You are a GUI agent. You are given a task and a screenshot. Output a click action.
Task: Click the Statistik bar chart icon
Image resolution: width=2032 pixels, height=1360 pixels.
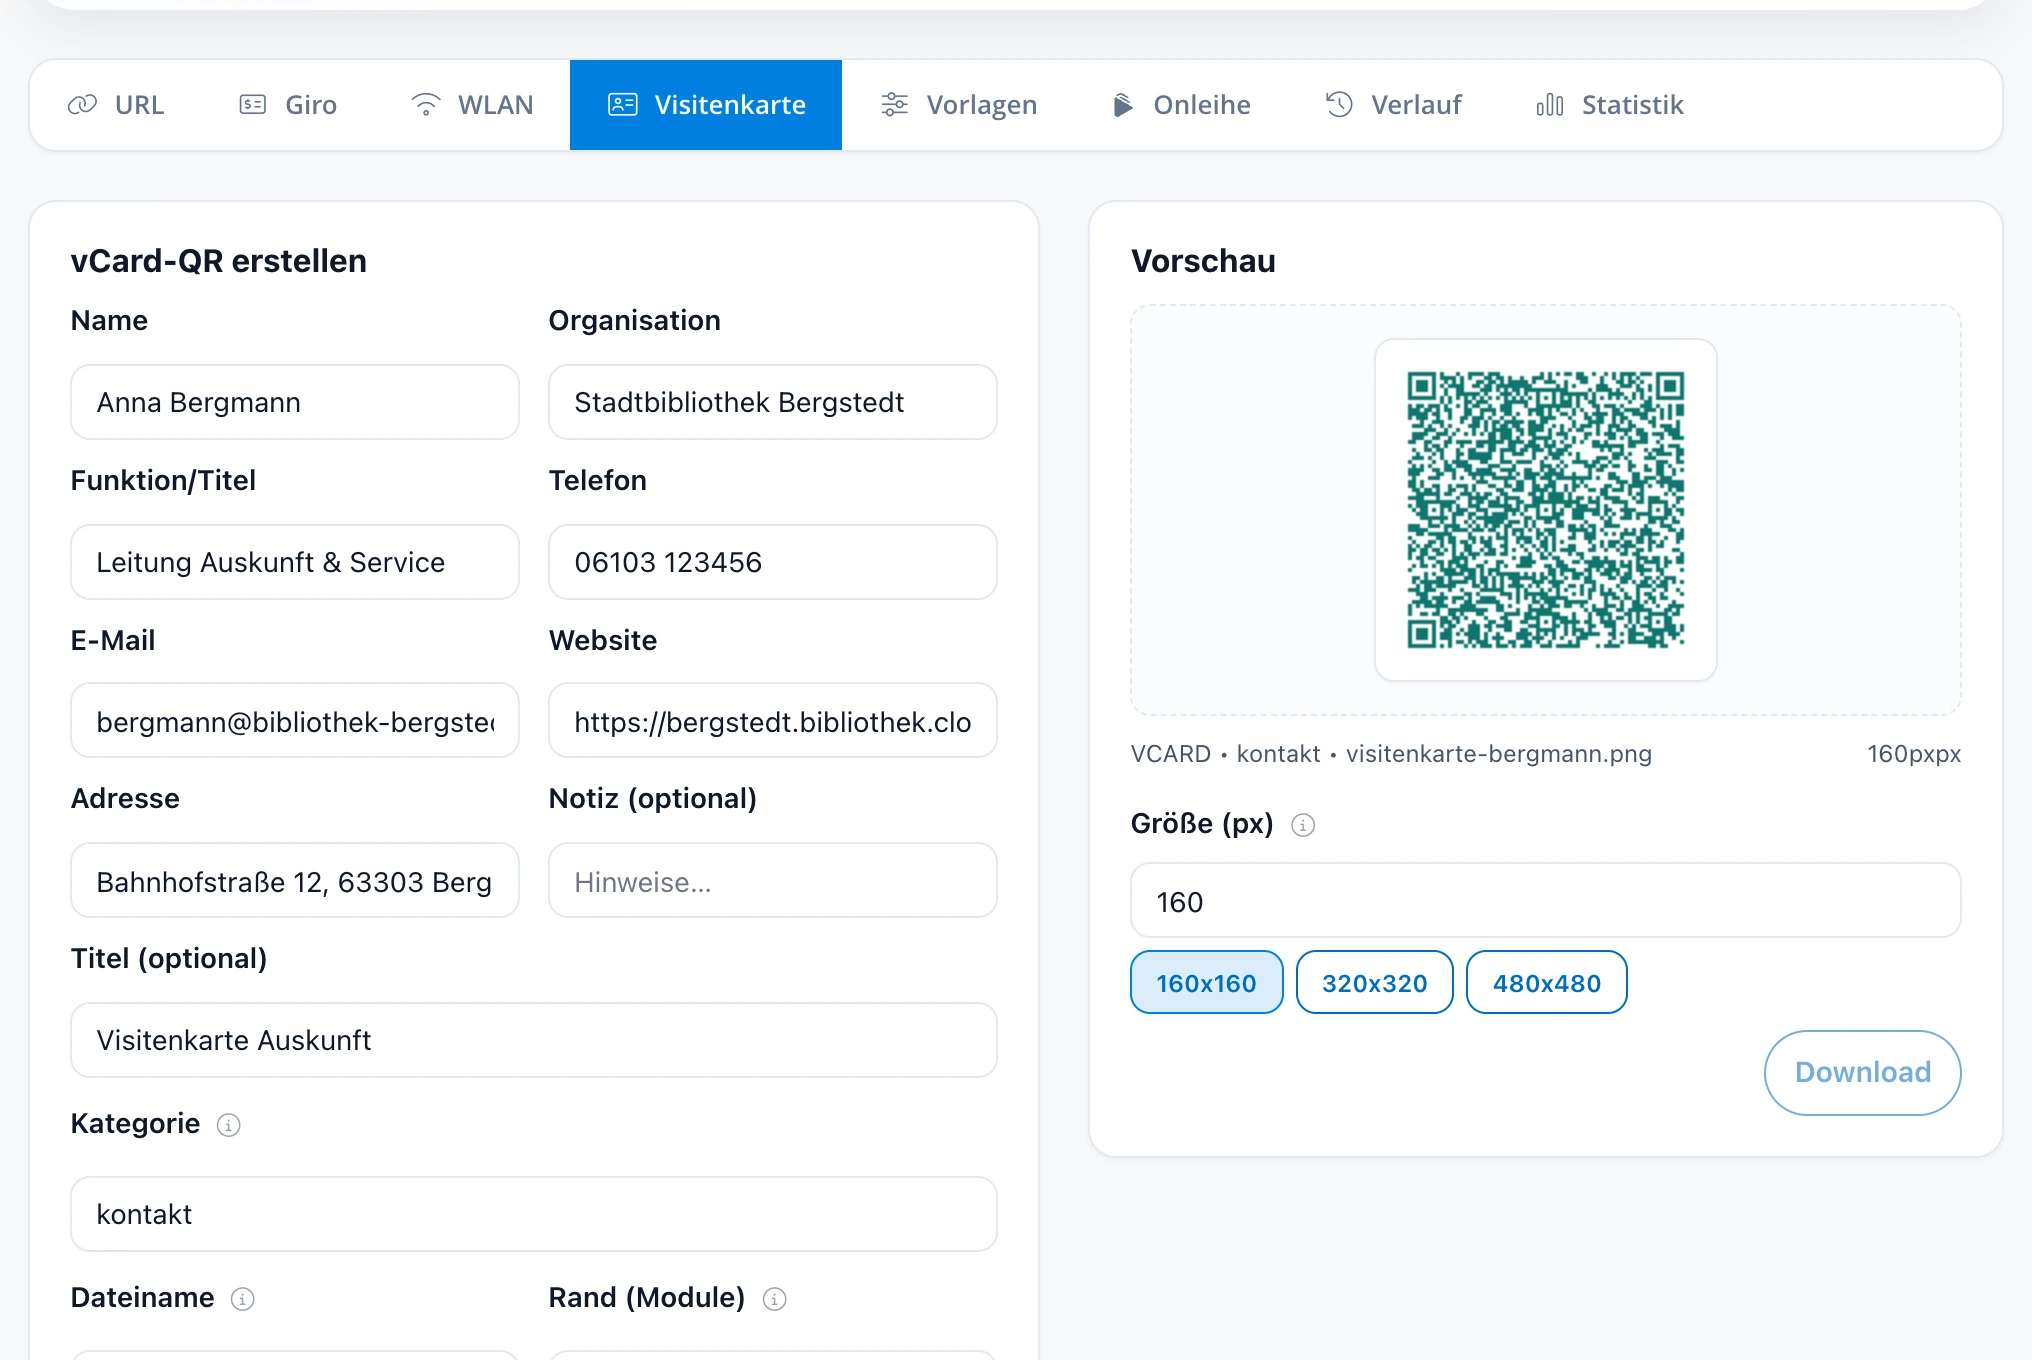1550,105
